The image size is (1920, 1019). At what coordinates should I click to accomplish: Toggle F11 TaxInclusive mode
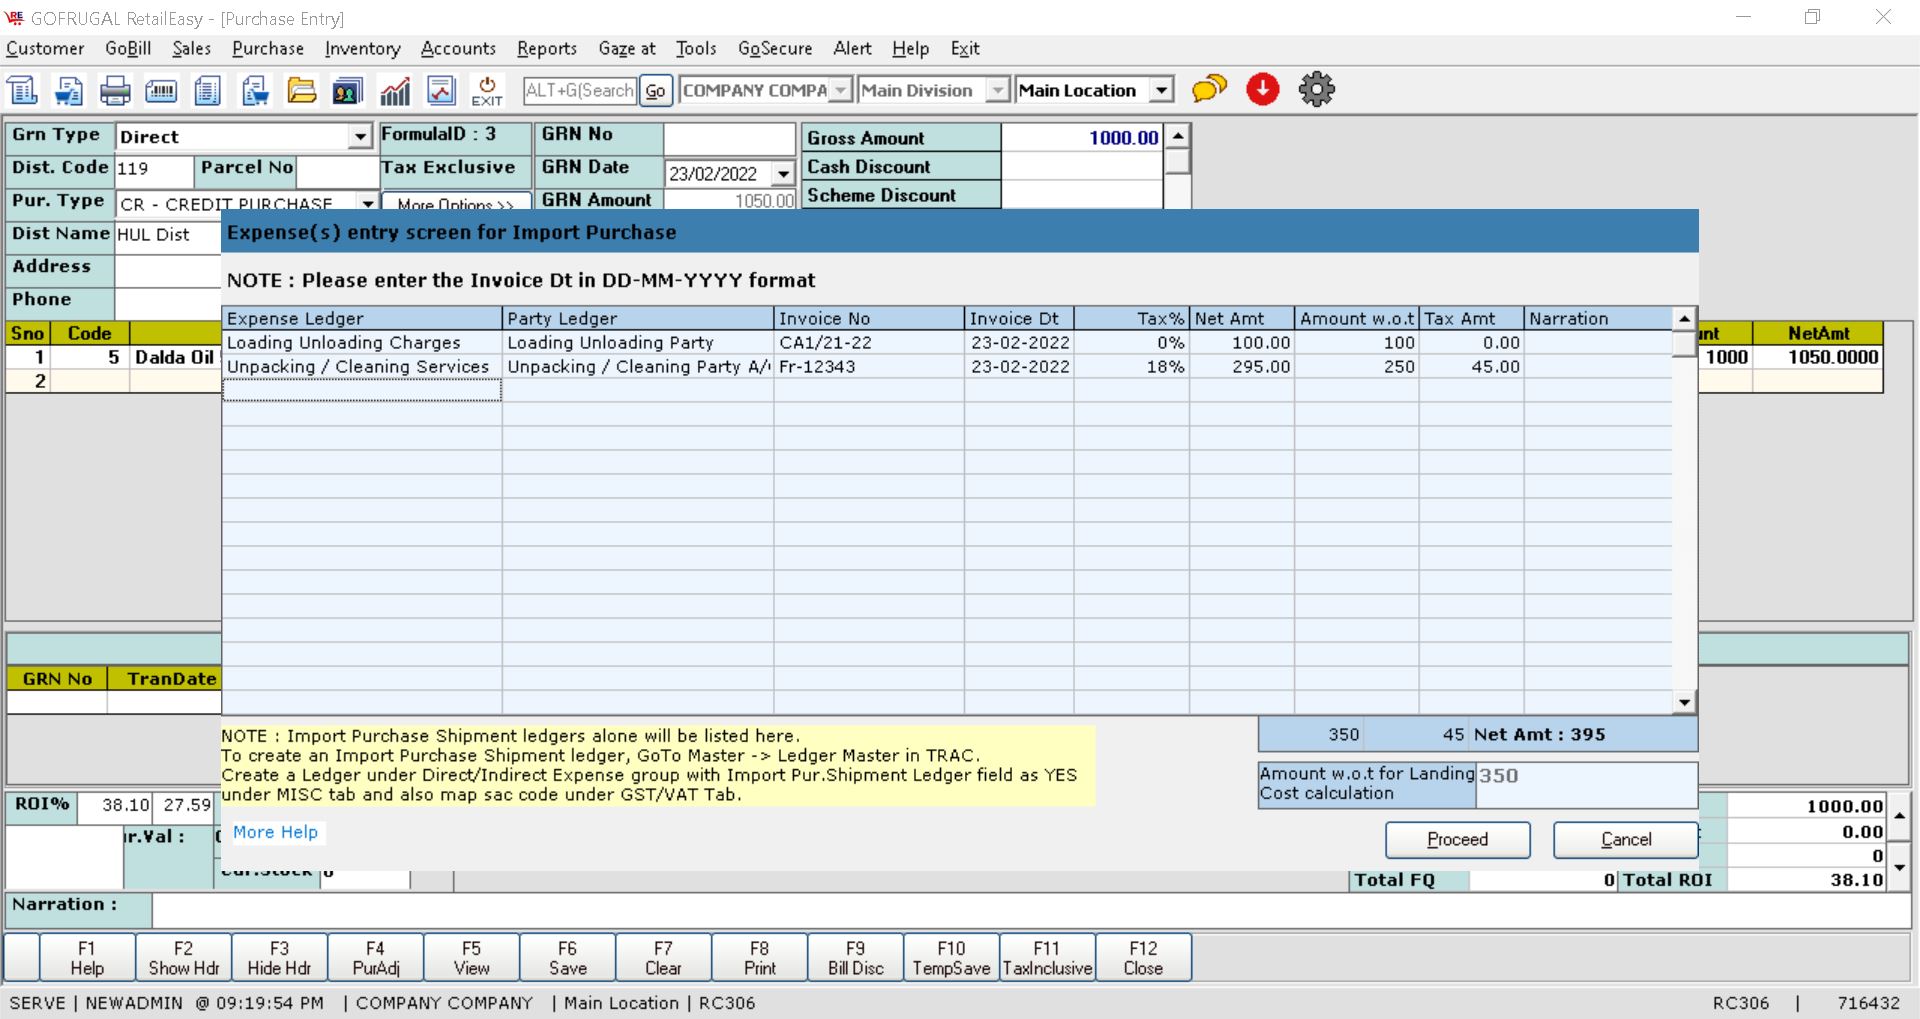pos(1047,958)
